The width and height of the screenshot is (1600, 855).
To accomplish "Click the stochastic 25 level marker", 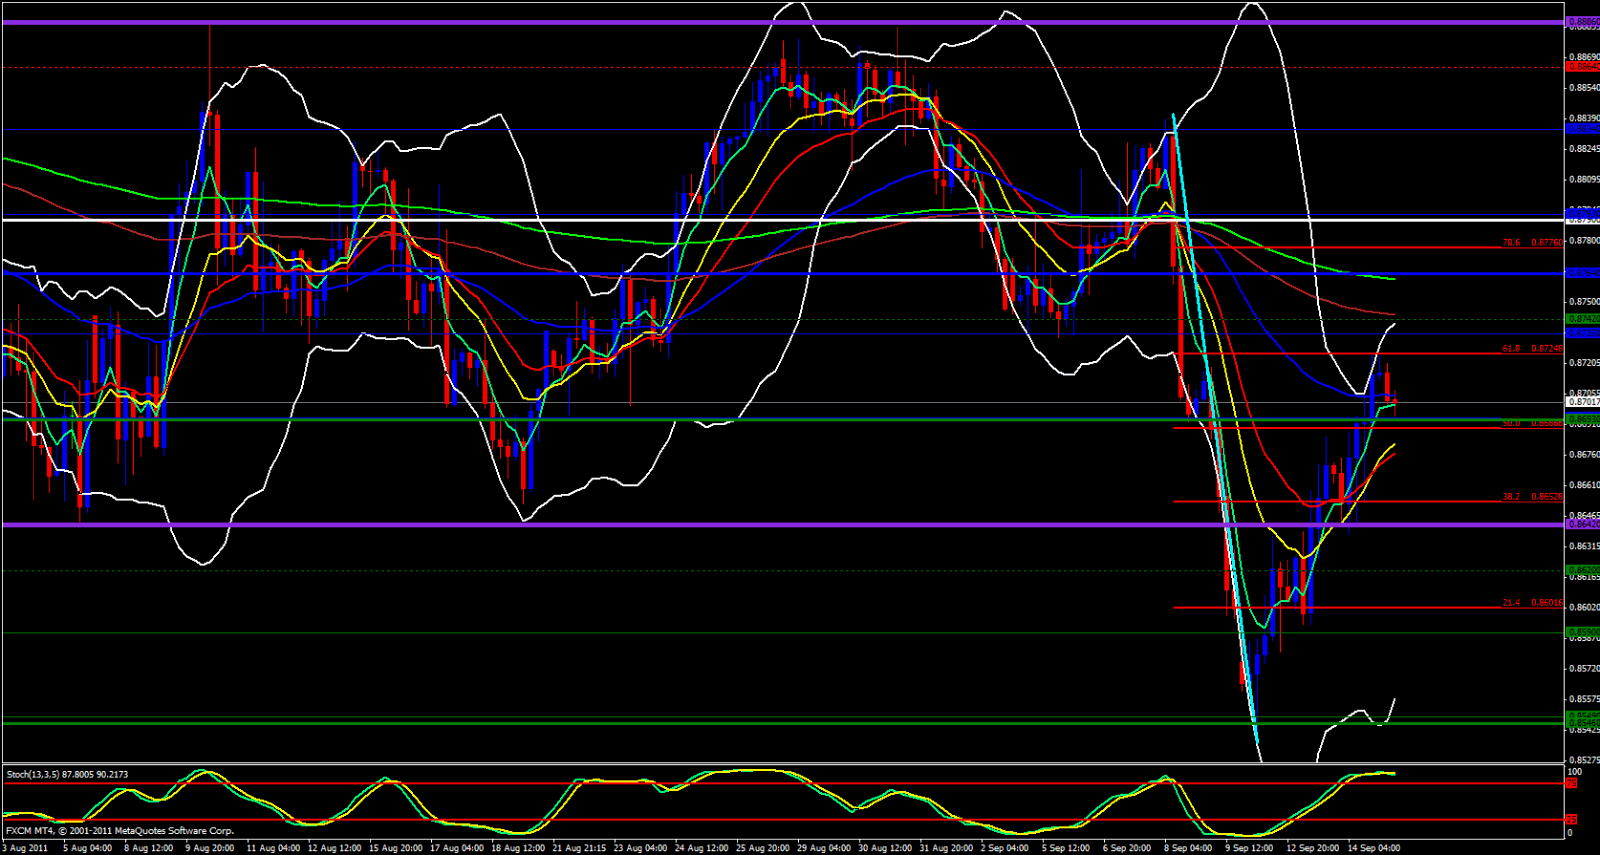I will [1572, 820].
